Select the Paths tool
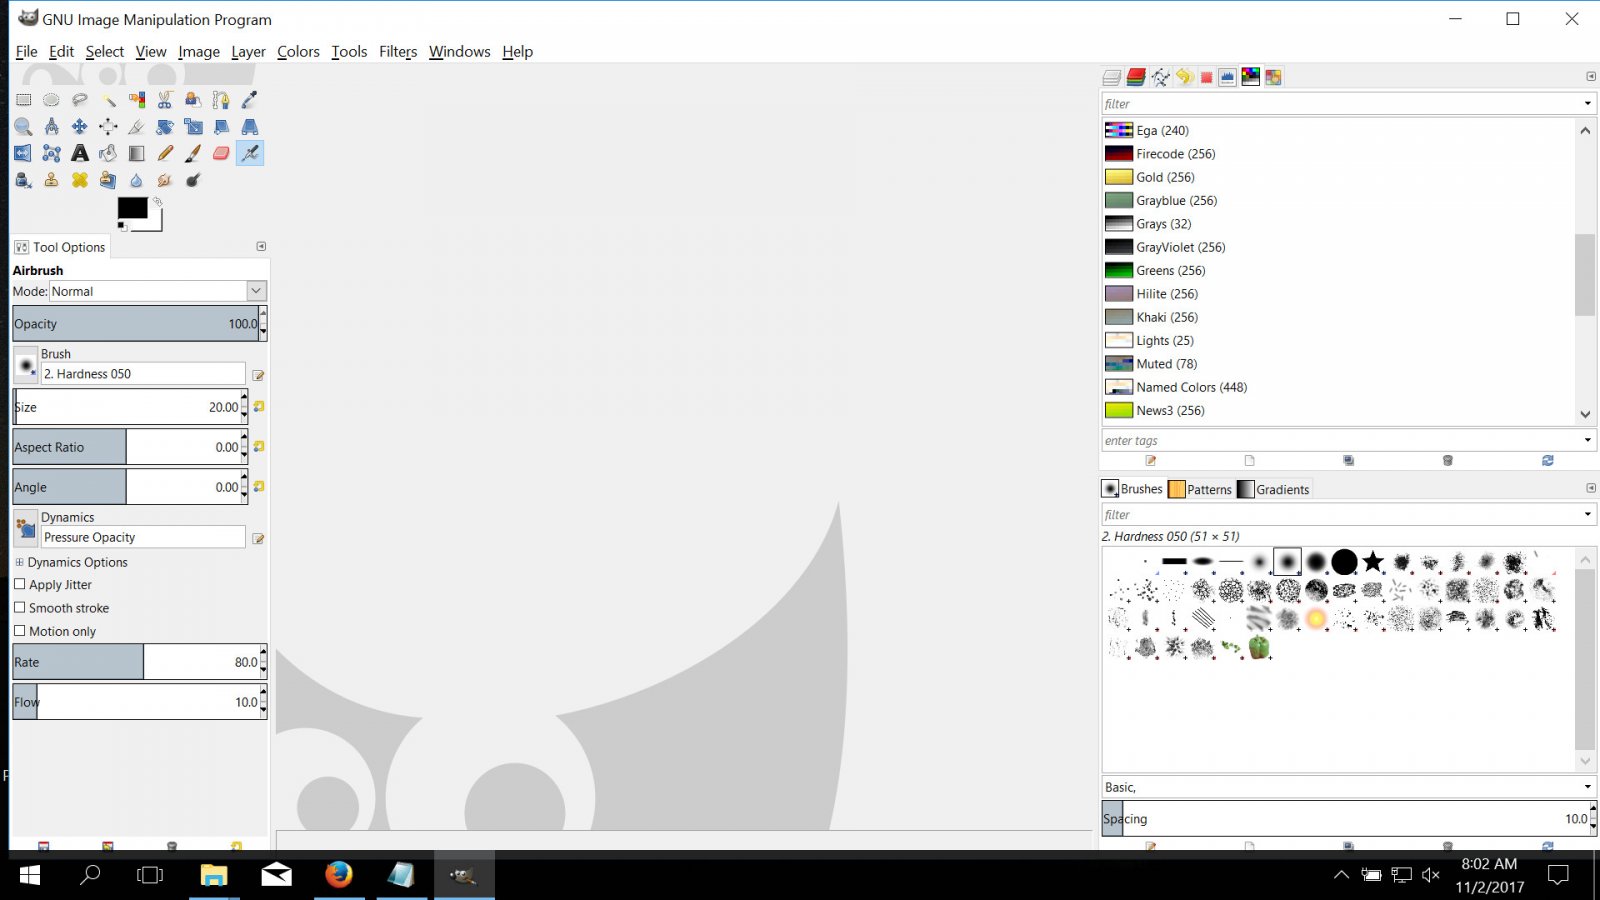The height and width of the screenshot is (900, 1600). [x=221, y=100]
